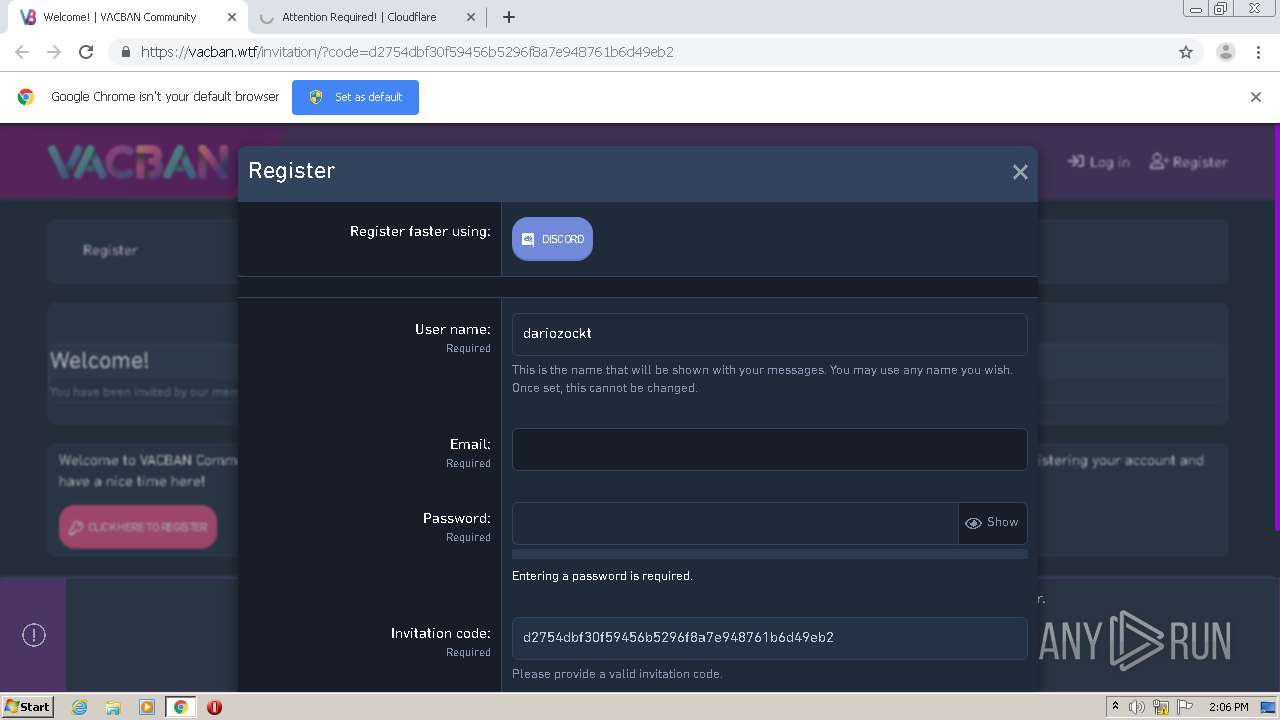
Task: Open File Explorer folder in taskbar
Action: [x=113, y=707]
